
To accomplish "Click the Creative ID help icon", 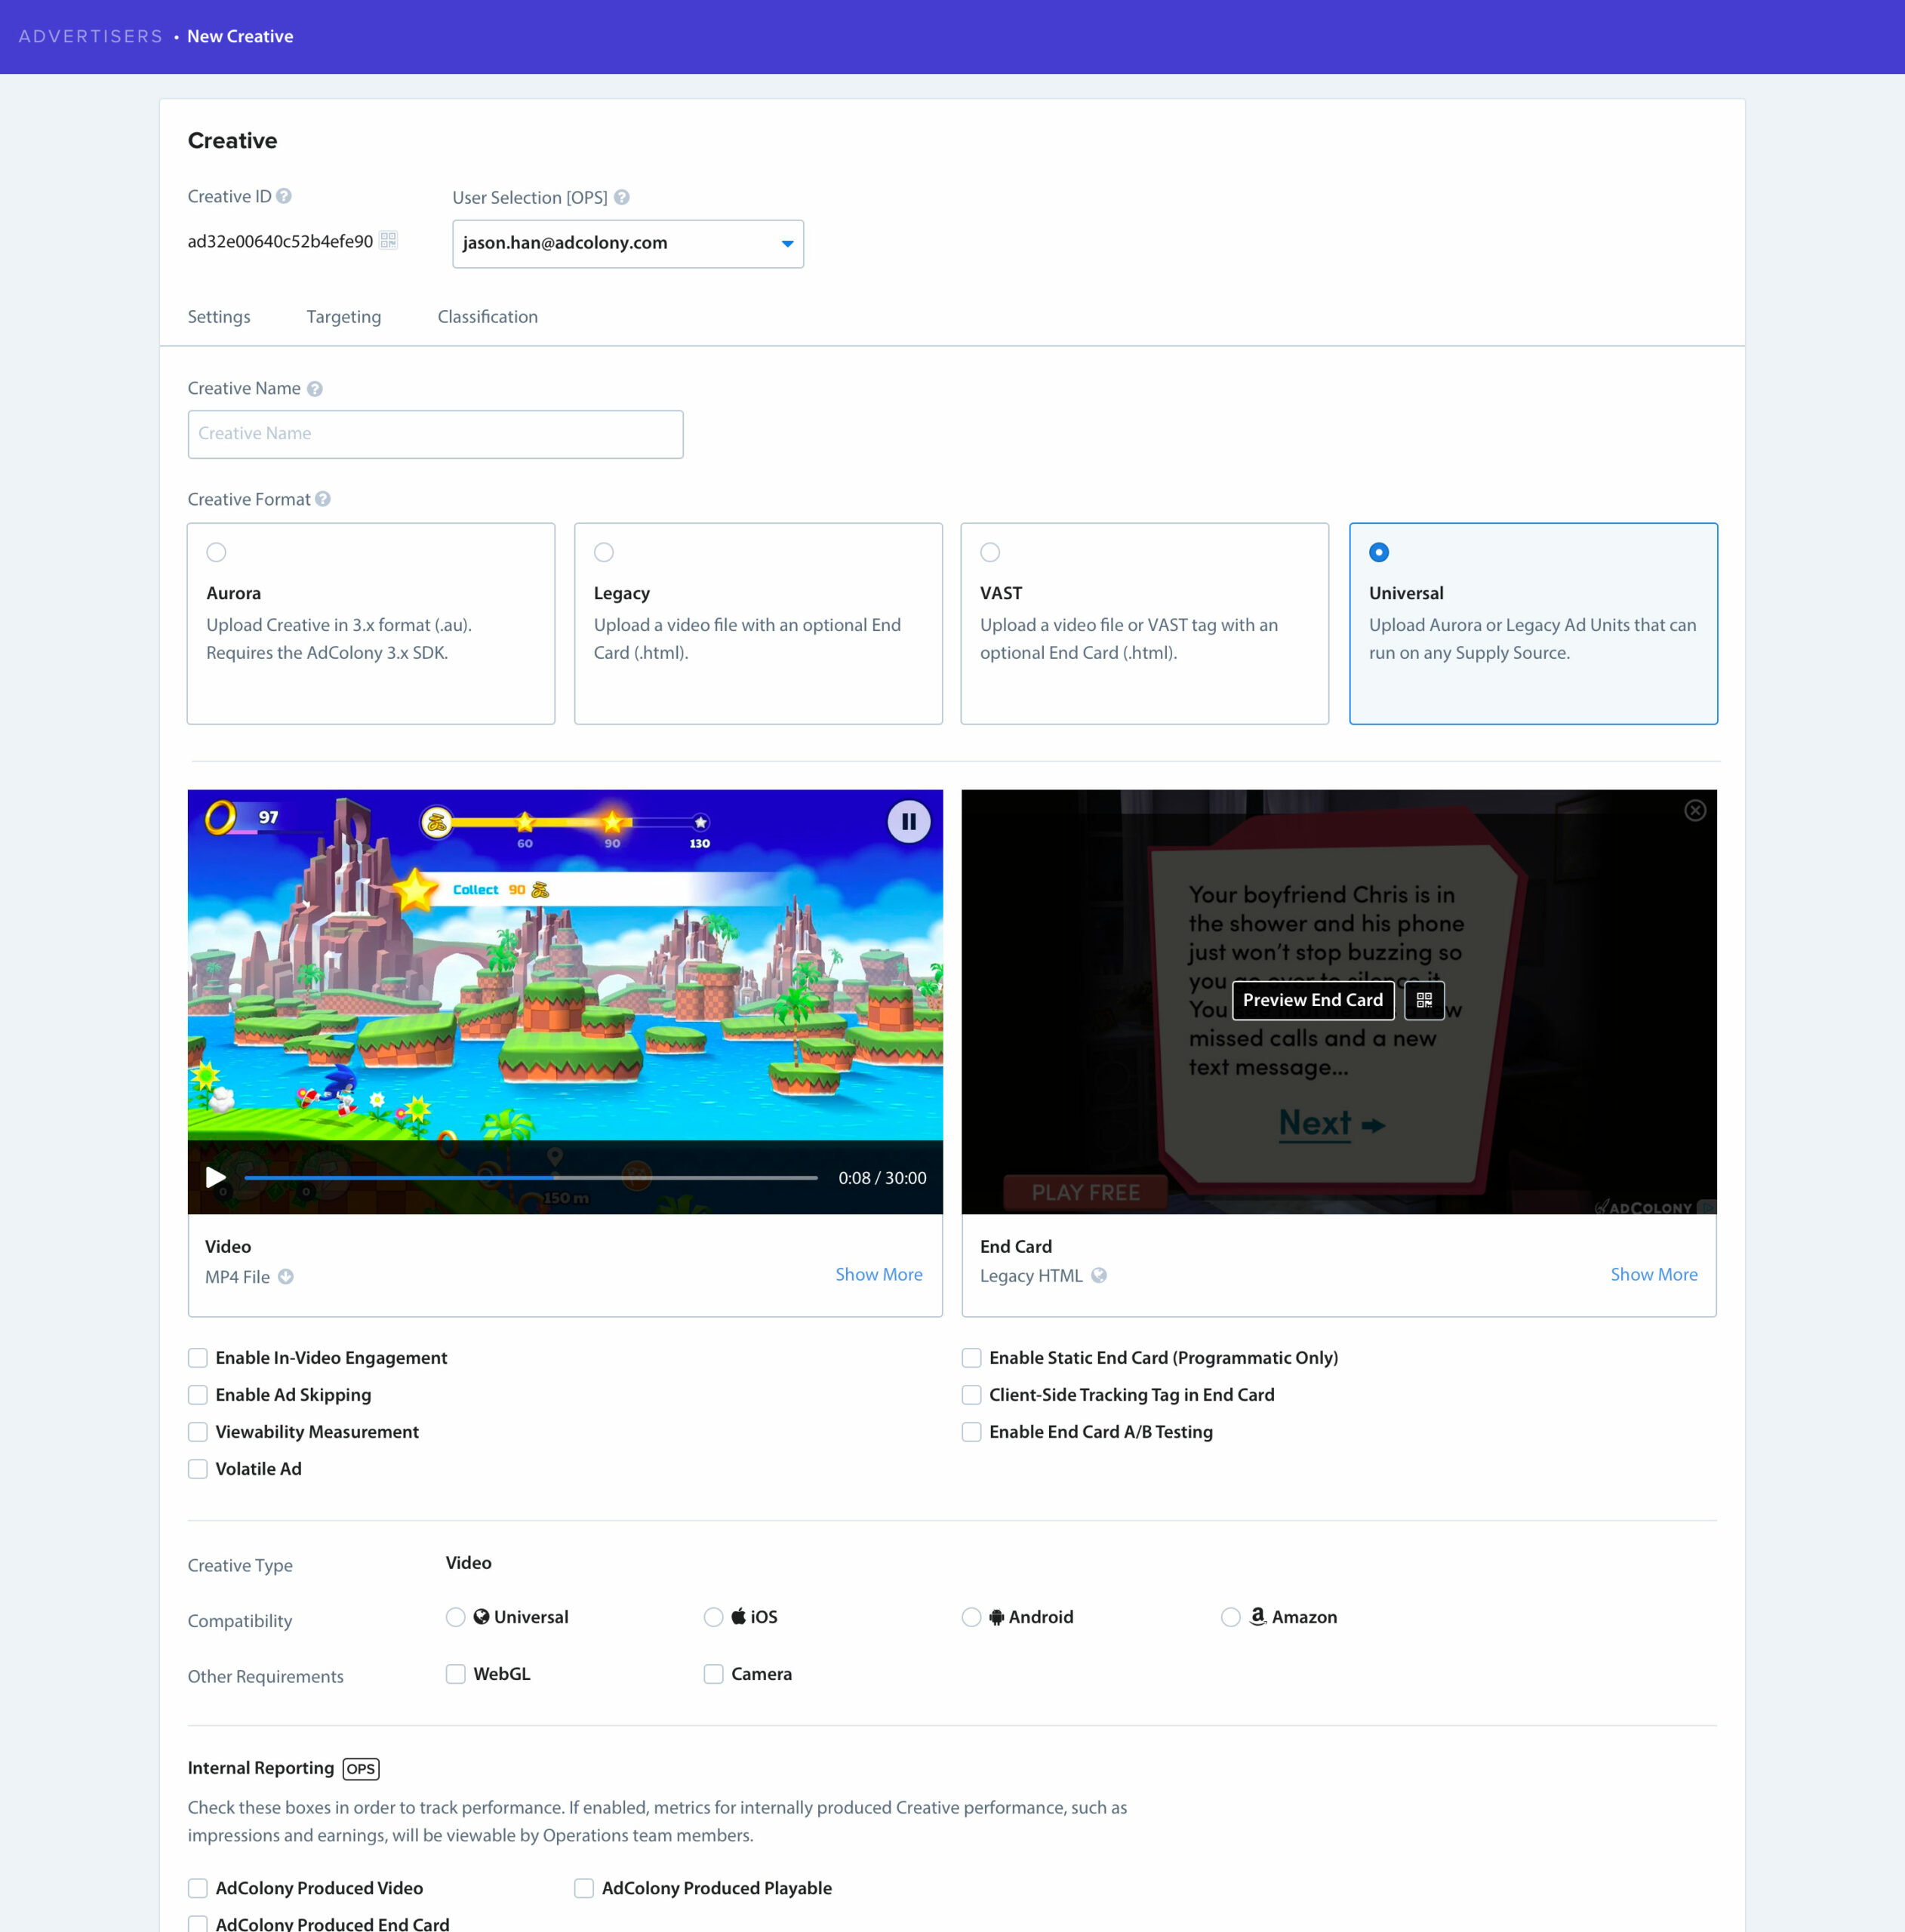I will tap(284, 196).
